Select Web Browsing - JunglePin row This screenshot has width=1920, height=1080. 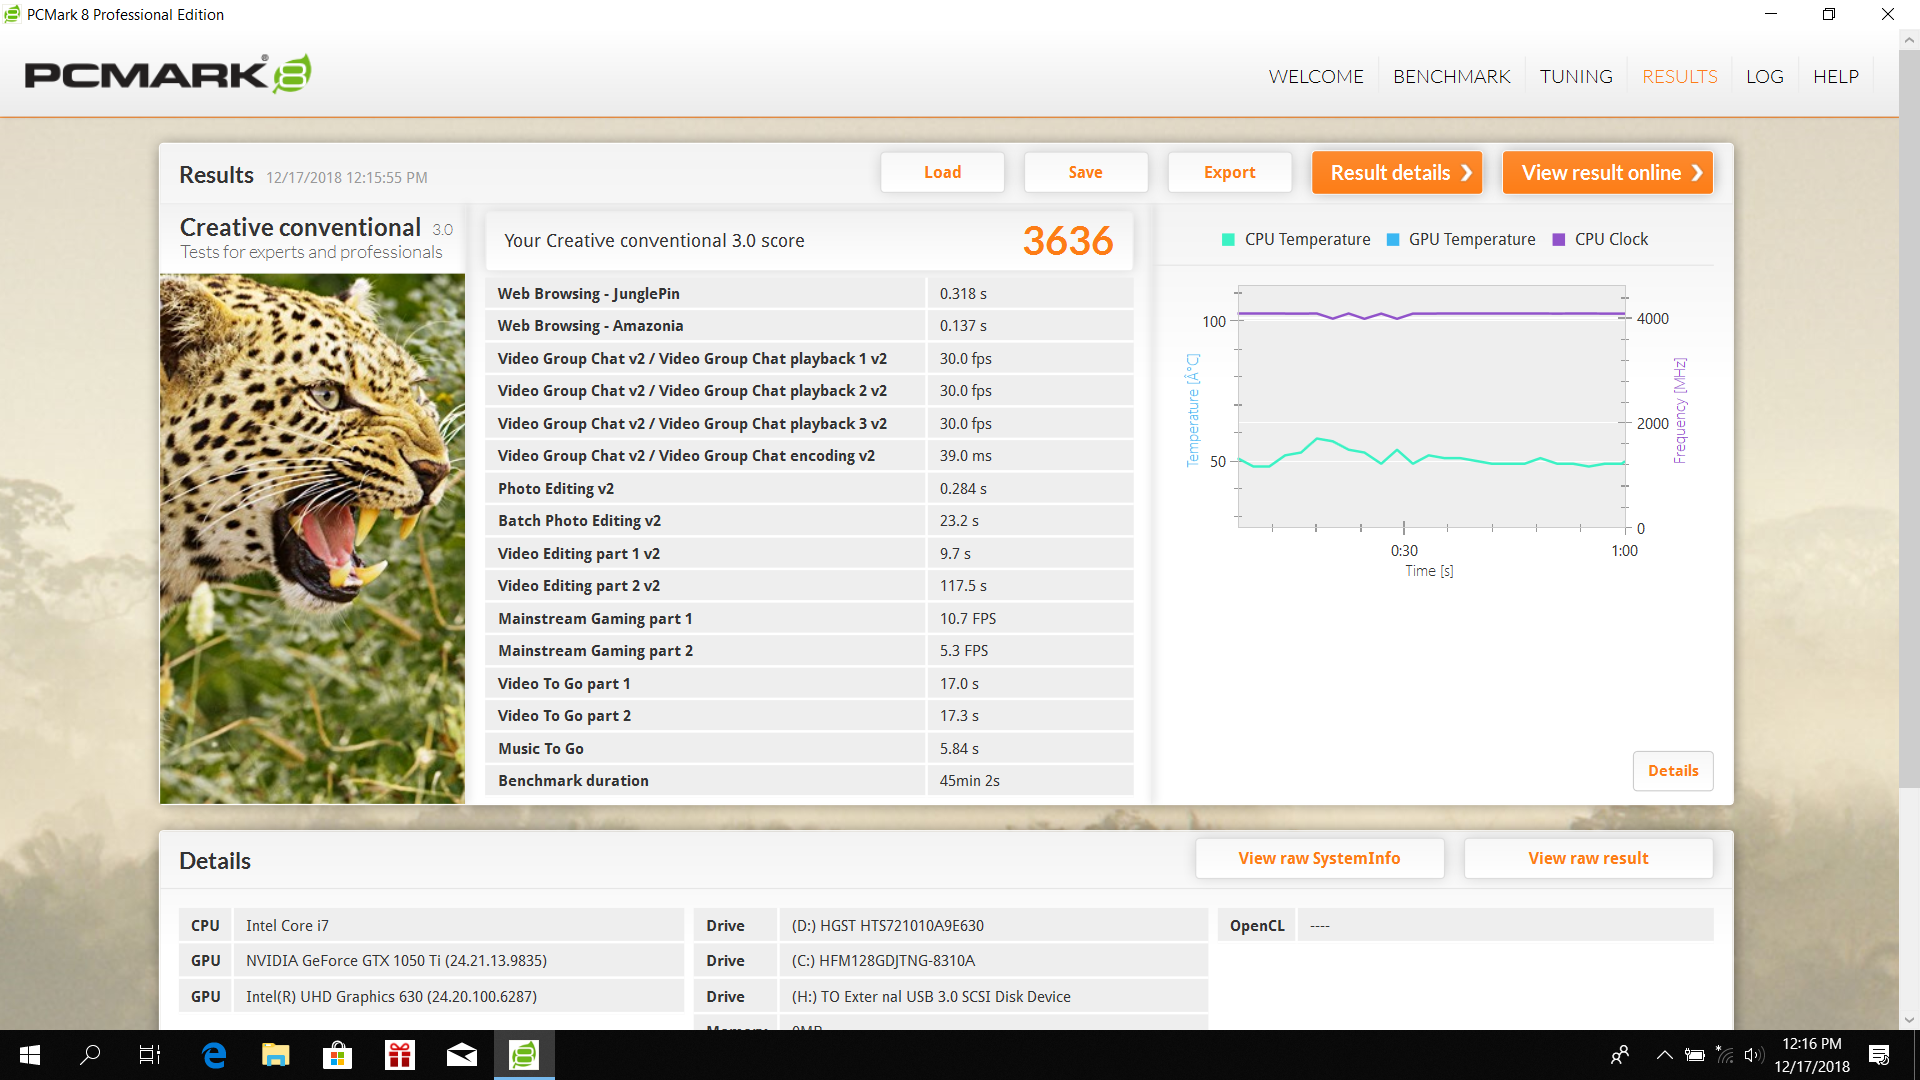tap(809, 293)
